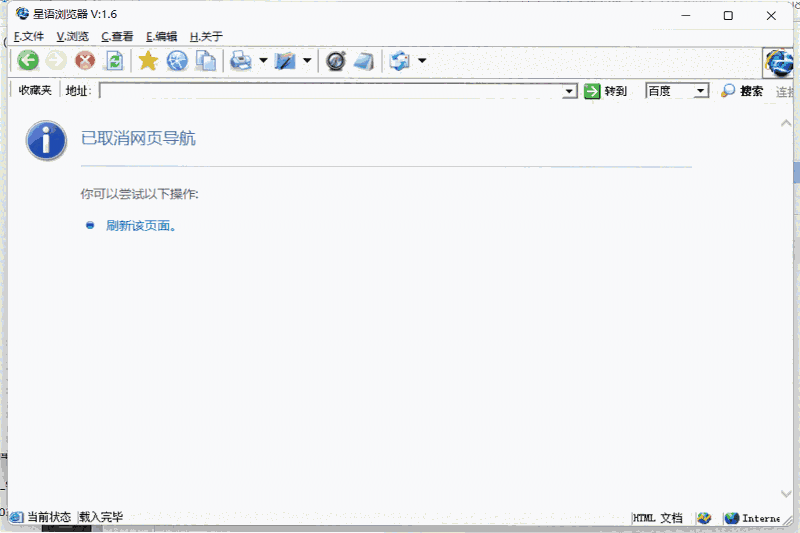Click the copy pages icon in toolbar
The height and width of the screenshot is (533, 800).
tap(206, 61)
